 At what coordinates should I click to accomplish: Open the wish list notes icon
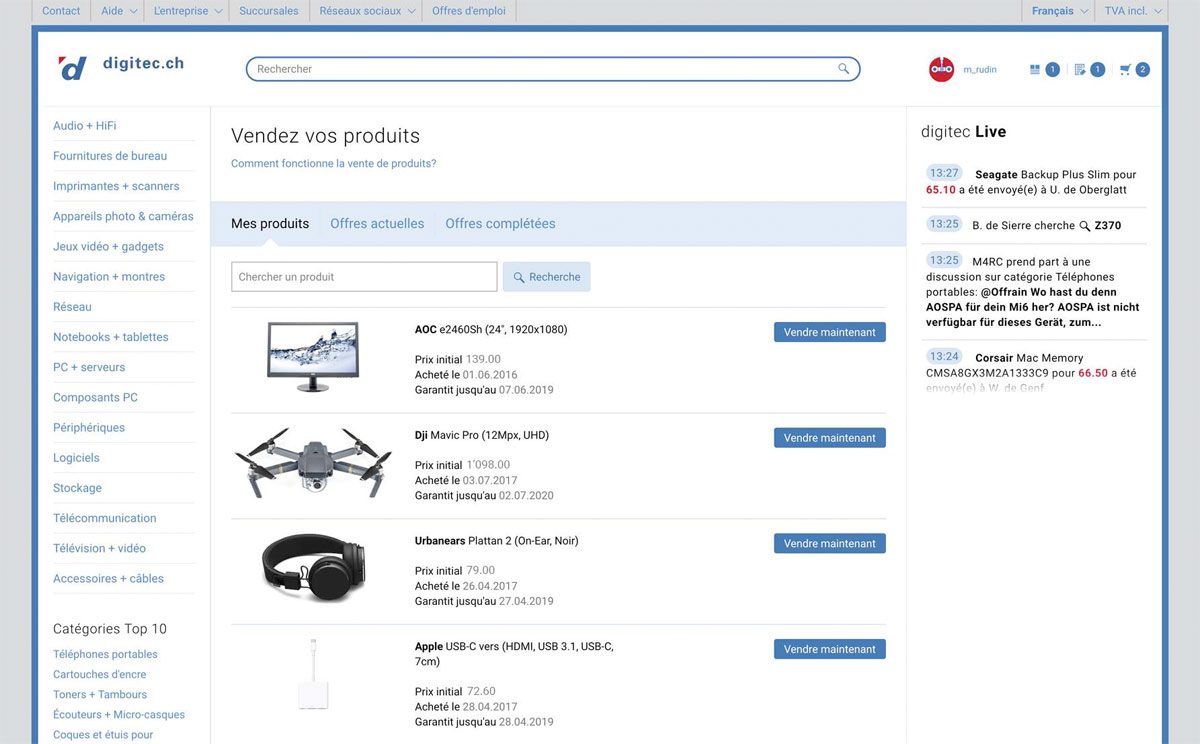click(1080, 70)
